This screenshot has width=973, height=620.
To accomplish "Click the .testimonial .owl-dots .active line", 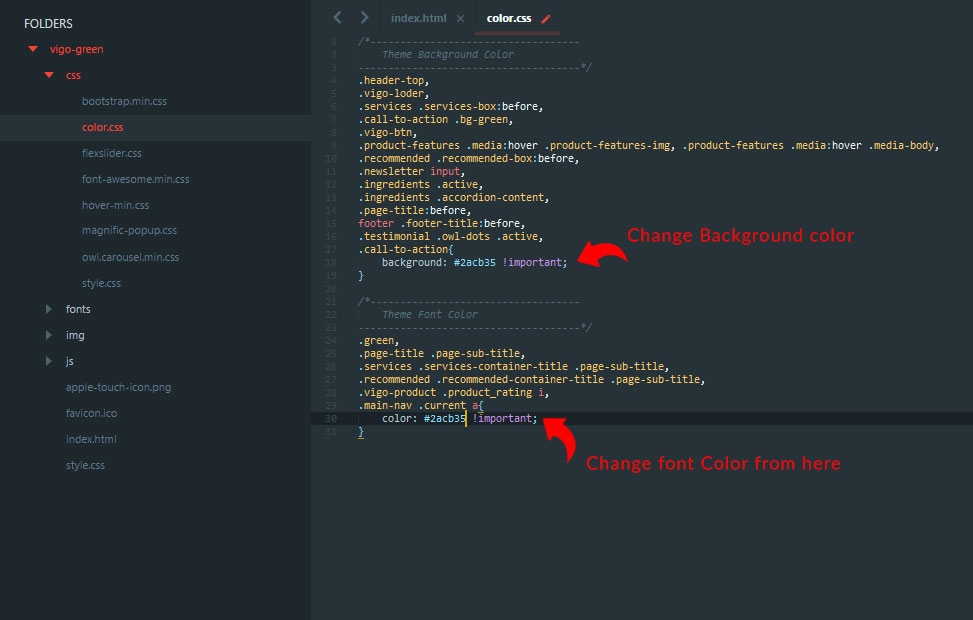I will 451,236.
